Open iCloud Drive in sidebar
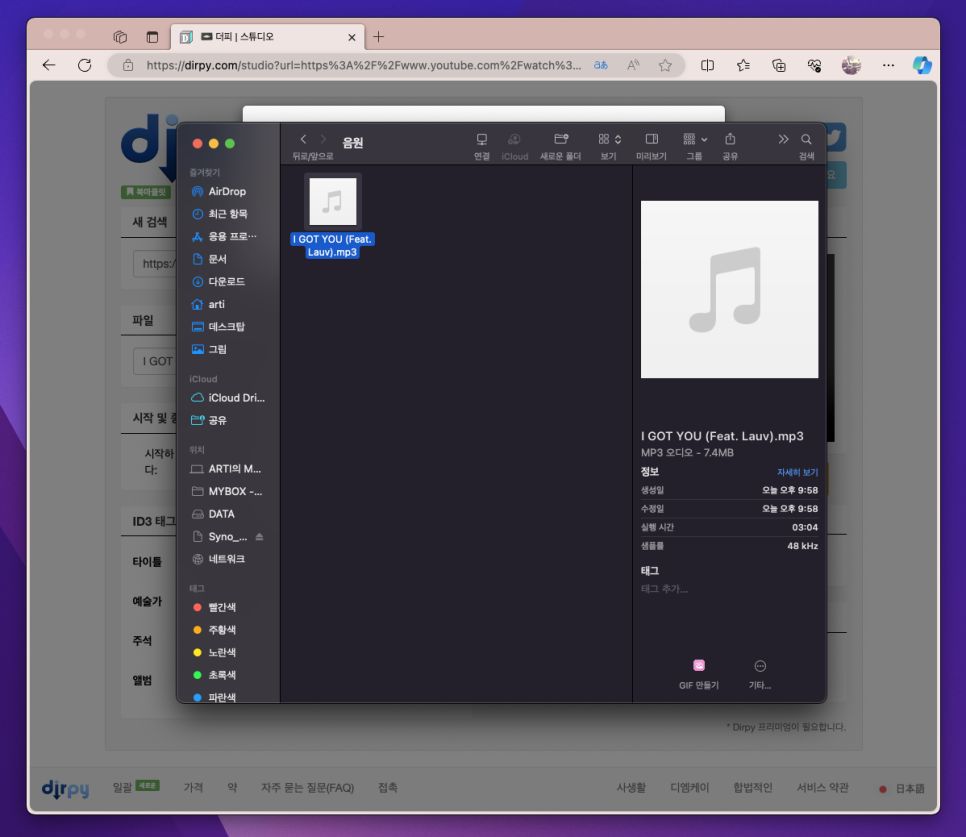 pos(227,398)
